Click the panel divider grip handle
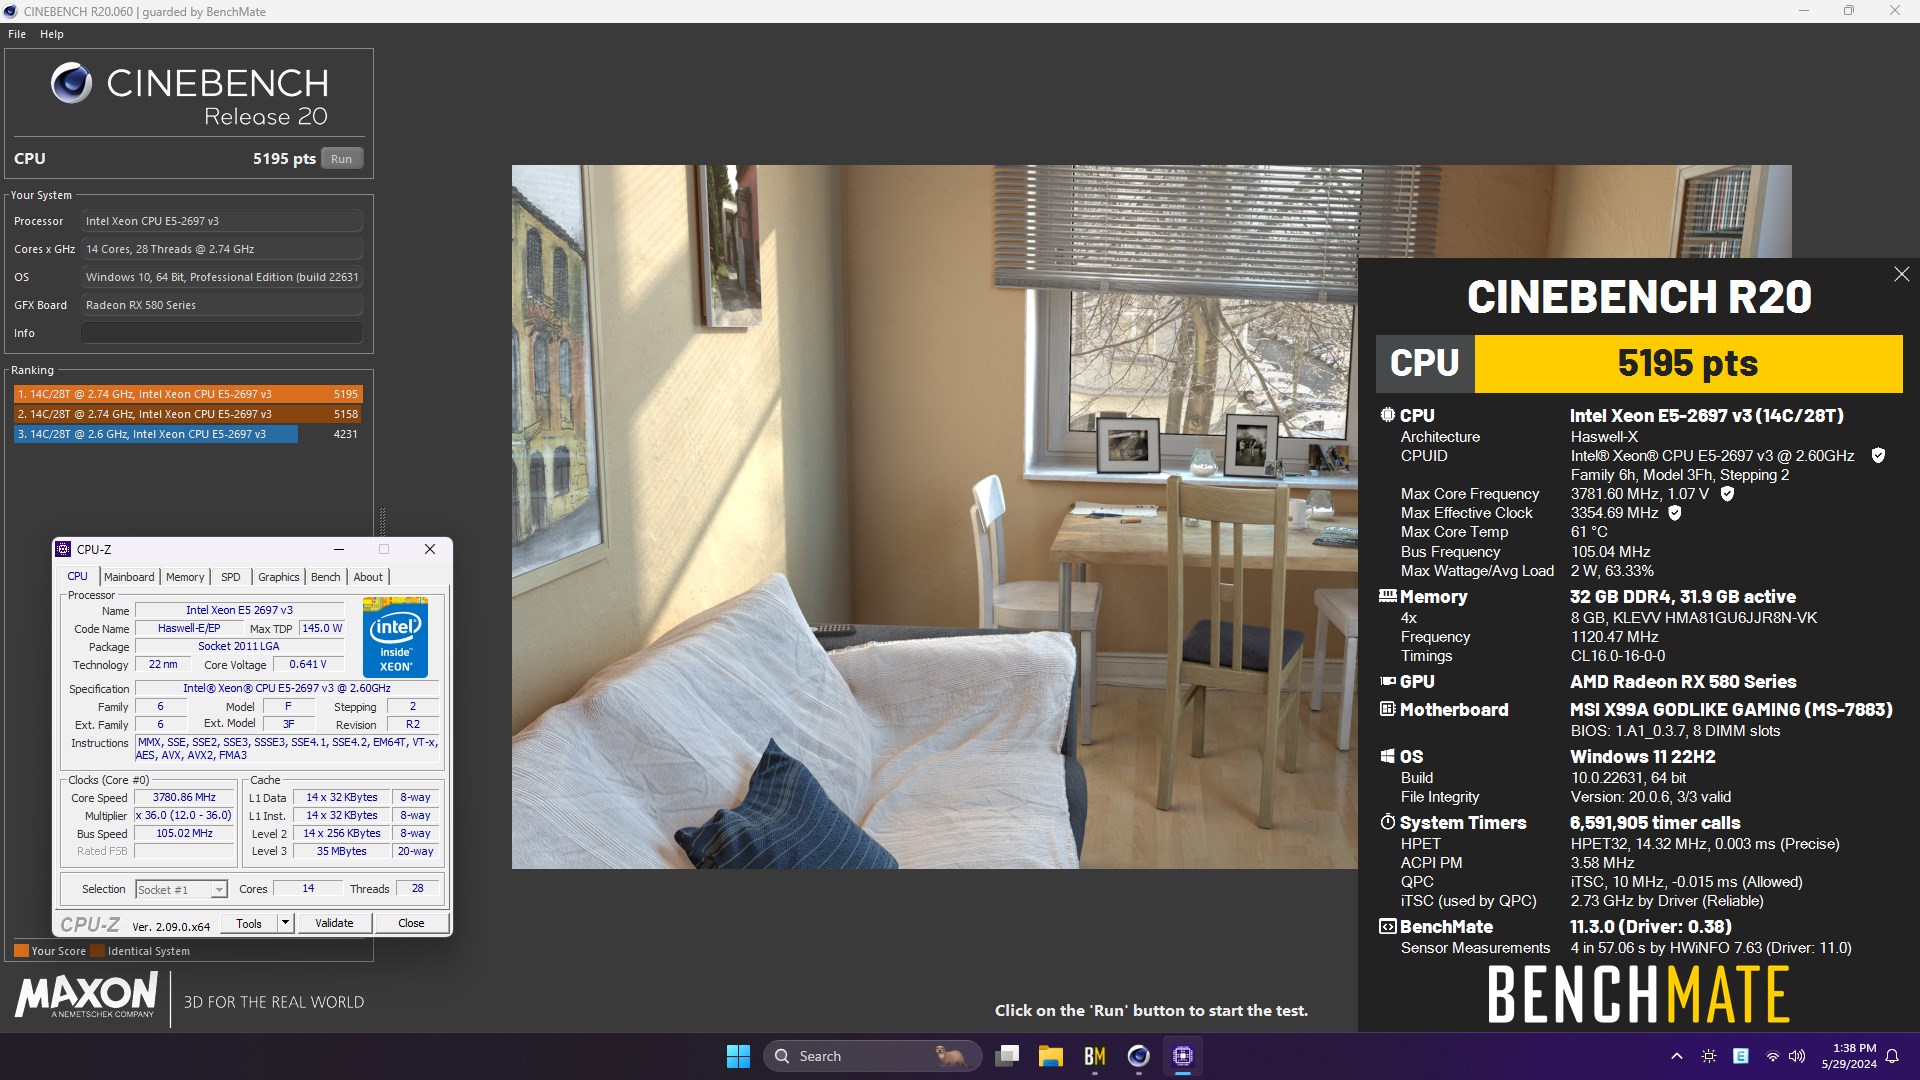Screen dimensions: 1920x1080 tap(381, 521)
